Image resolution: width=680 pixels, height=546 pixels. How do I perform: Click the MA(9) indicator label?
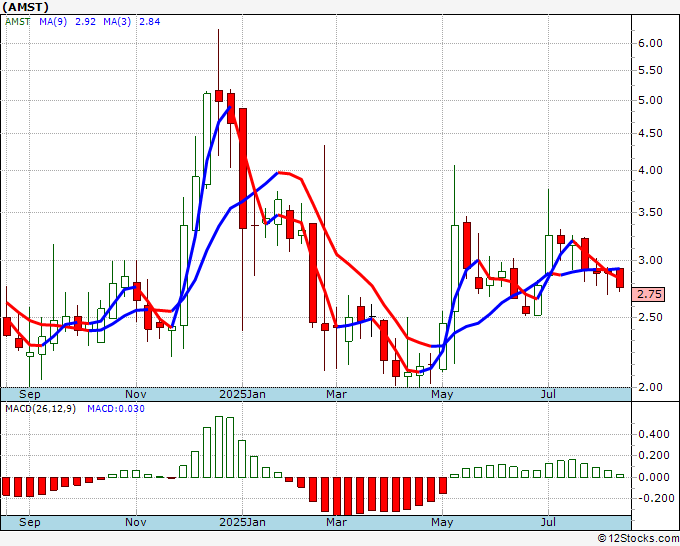[x=53, y=22]
